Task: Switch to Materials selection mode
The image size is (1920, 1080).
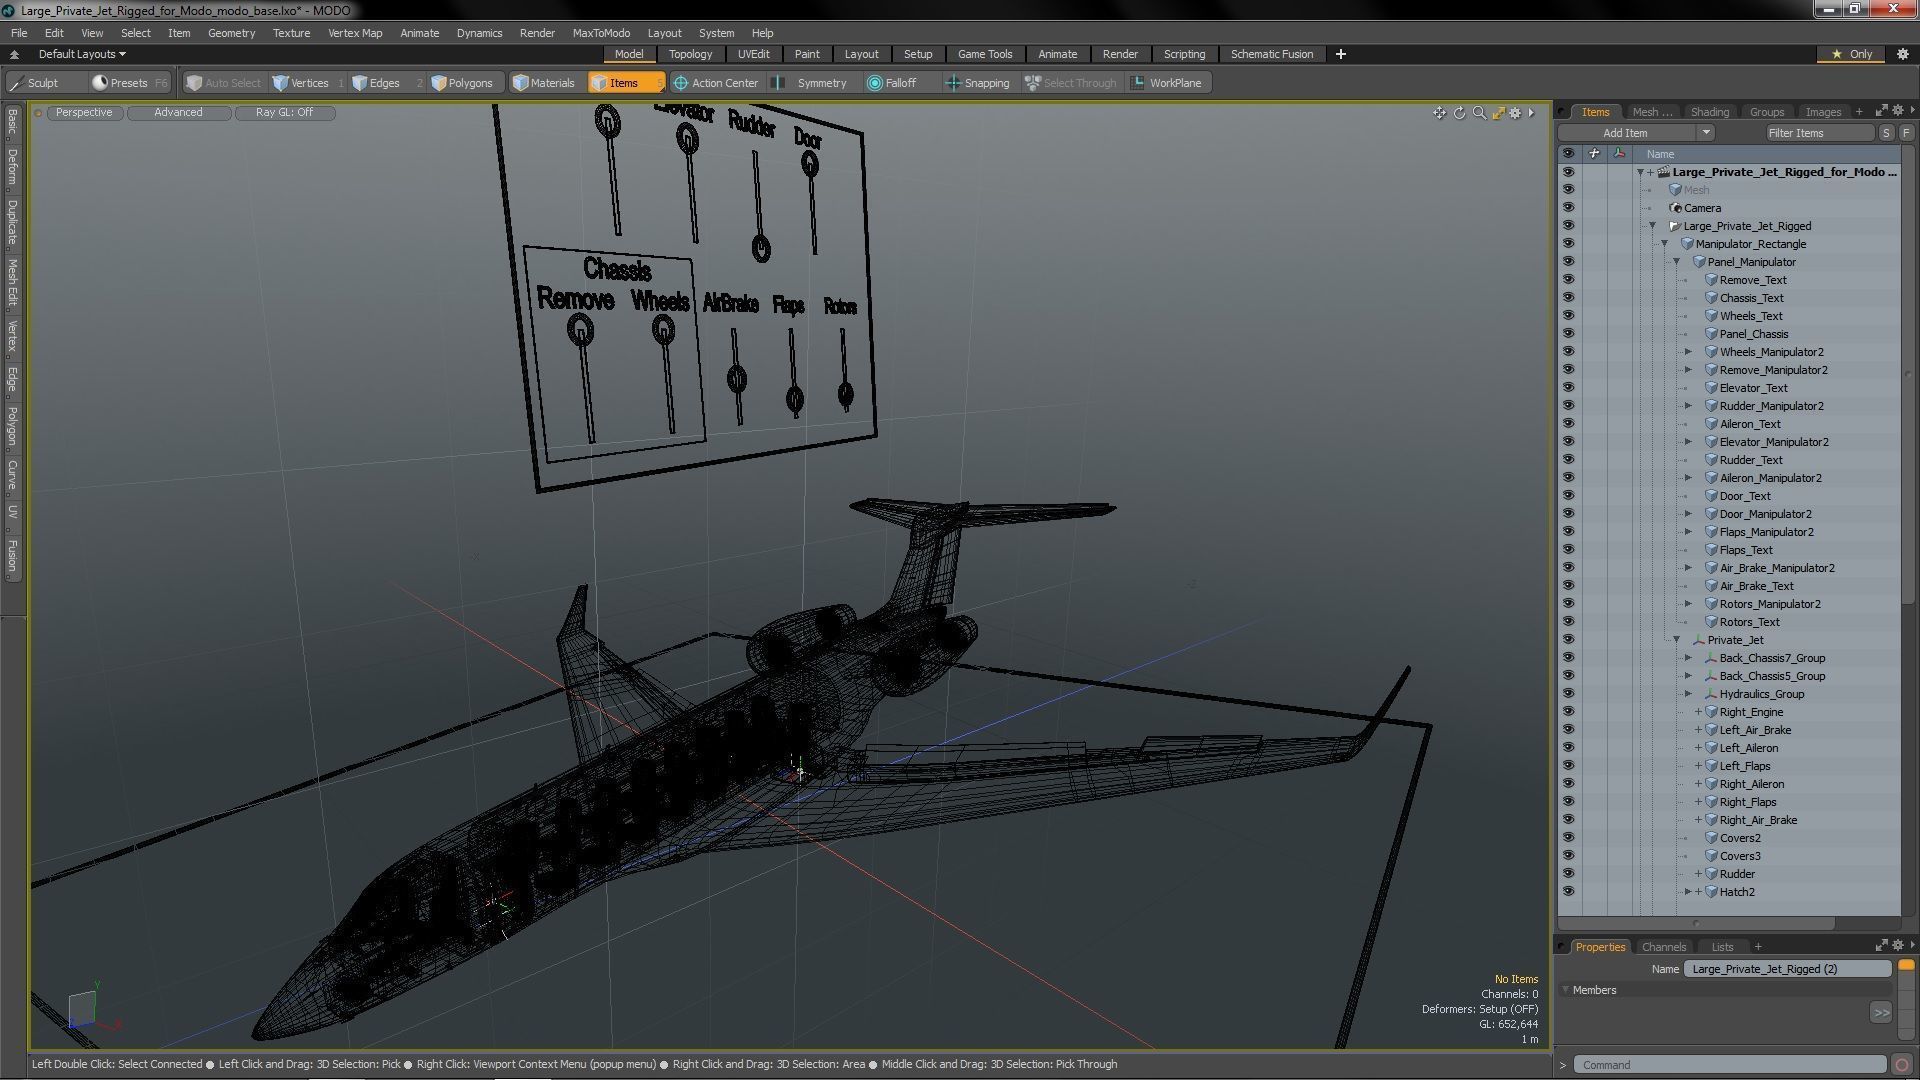Action: pyautogui.click(x=545, y=83)
